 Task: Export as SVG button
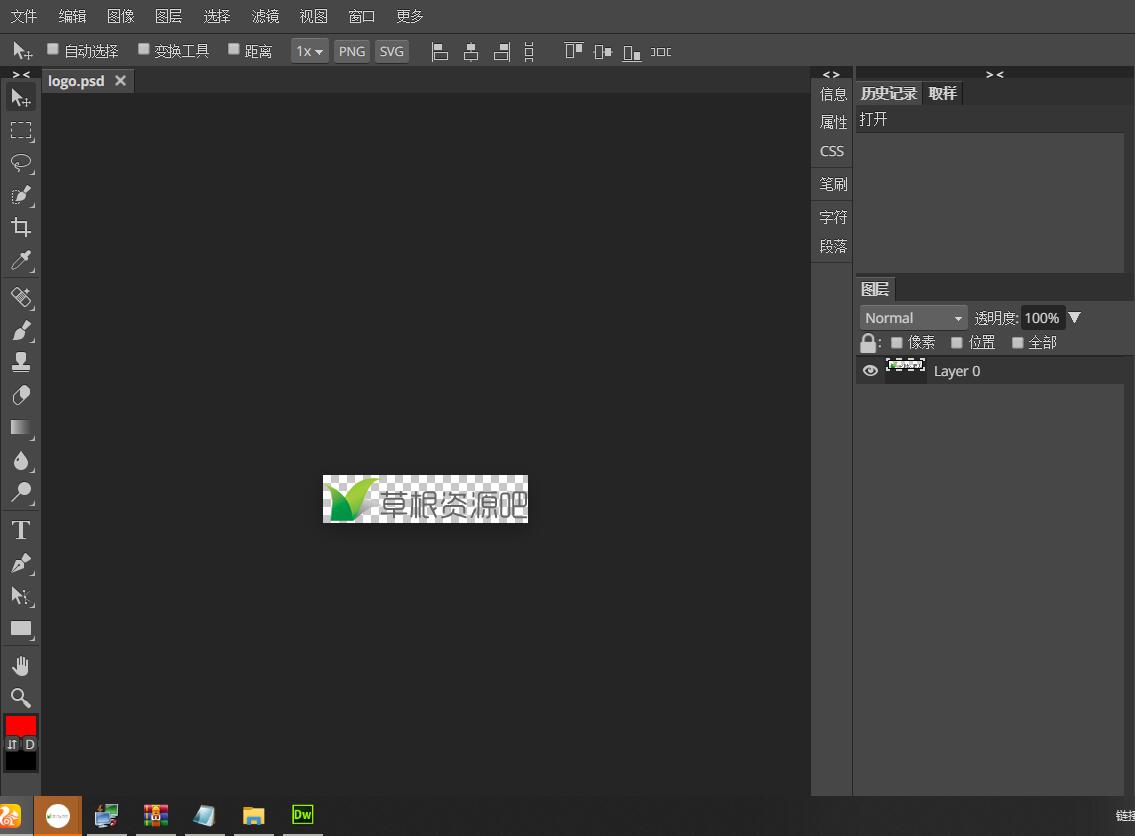point(392,51)
